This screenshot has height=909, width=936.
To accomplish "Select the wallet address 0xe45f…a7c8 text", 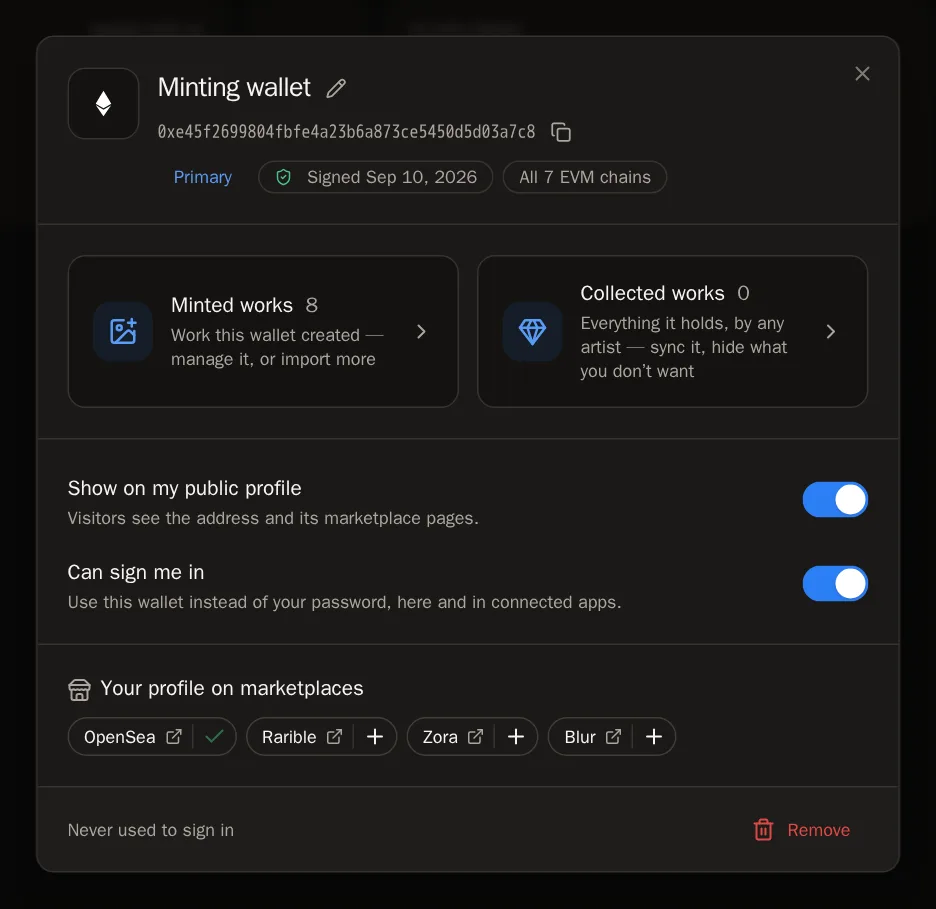I will point(346,132).
